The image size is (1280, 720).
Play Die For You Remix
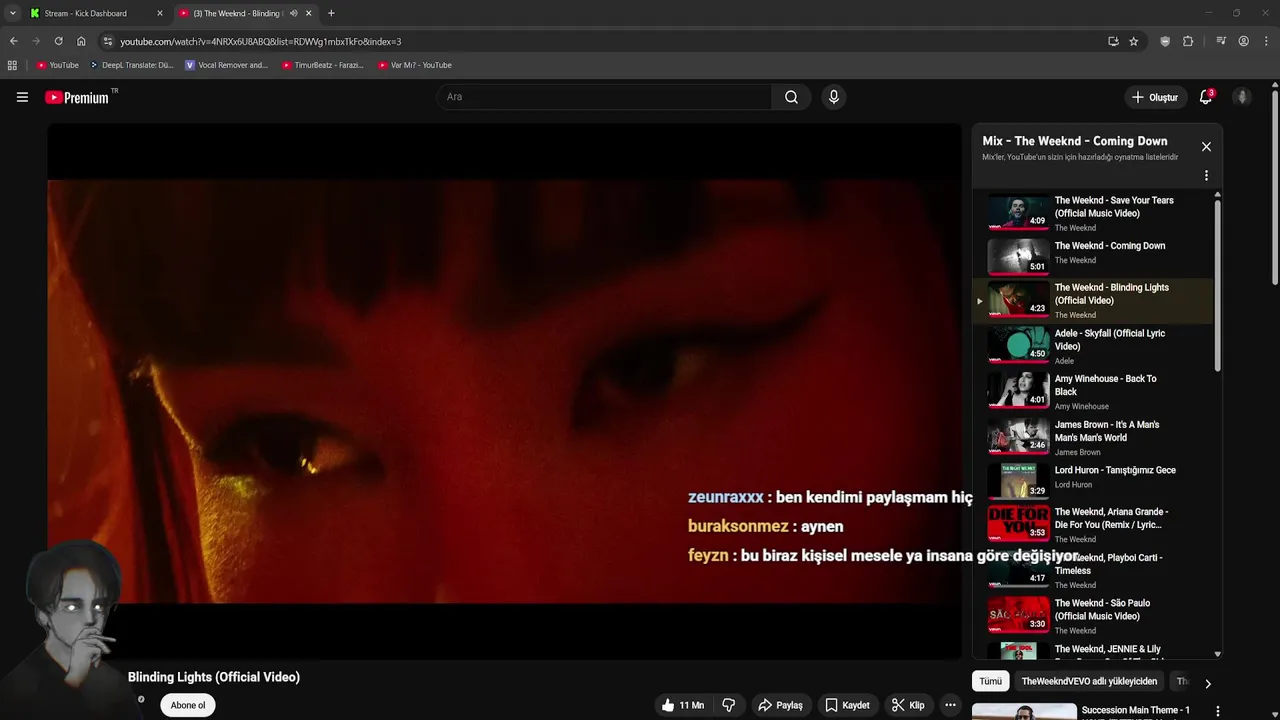point(1094,524)
